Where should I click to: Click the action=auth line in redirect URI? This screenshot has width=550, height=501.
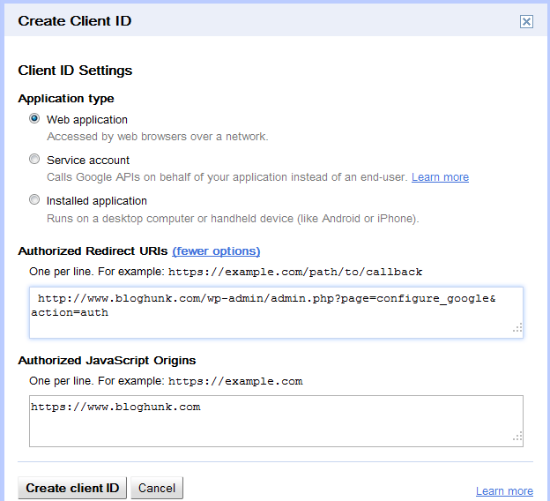[x=70, y=313]
